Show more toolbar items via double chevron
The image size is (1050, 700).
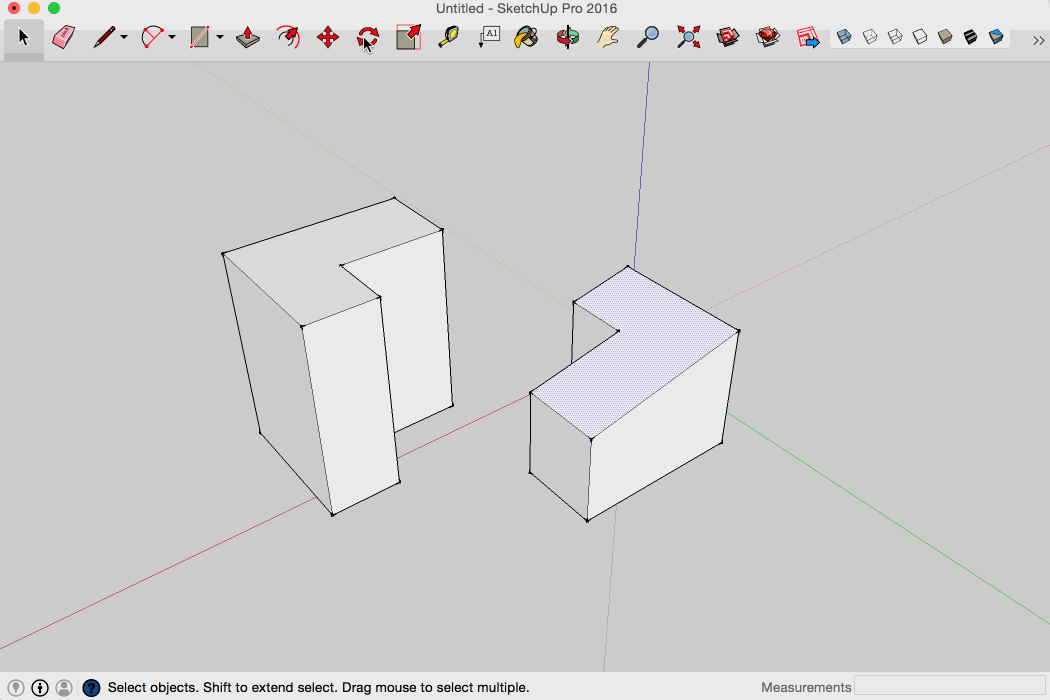tap(1038, 40)
